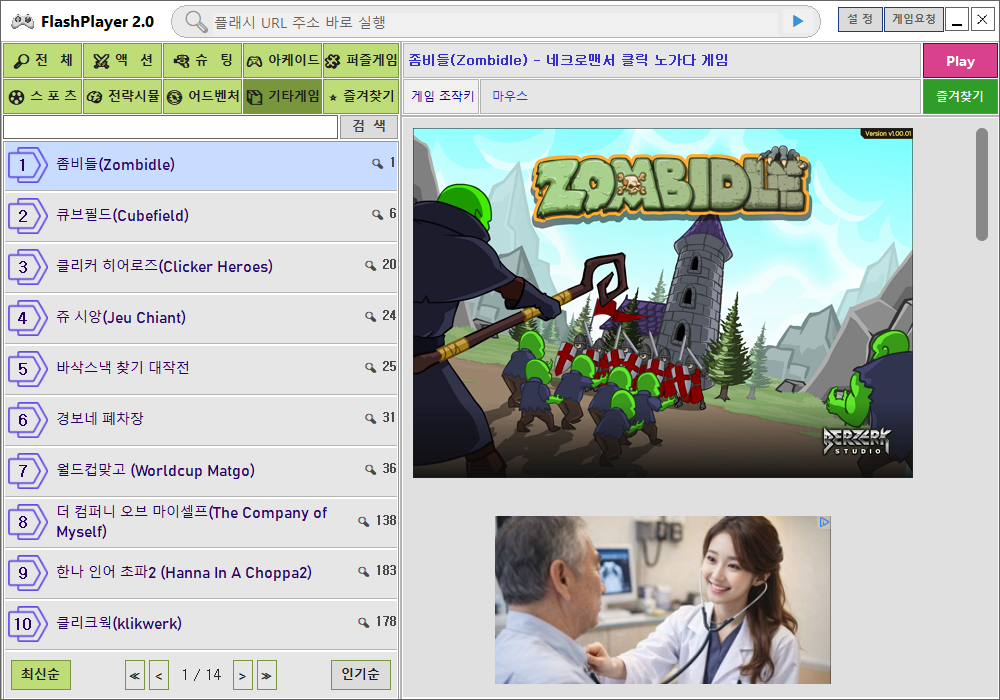This screenshot has height=700, width=1000.
Task: Click the 검색 search button
Action: pyautogui.click(x=369, y=126)
